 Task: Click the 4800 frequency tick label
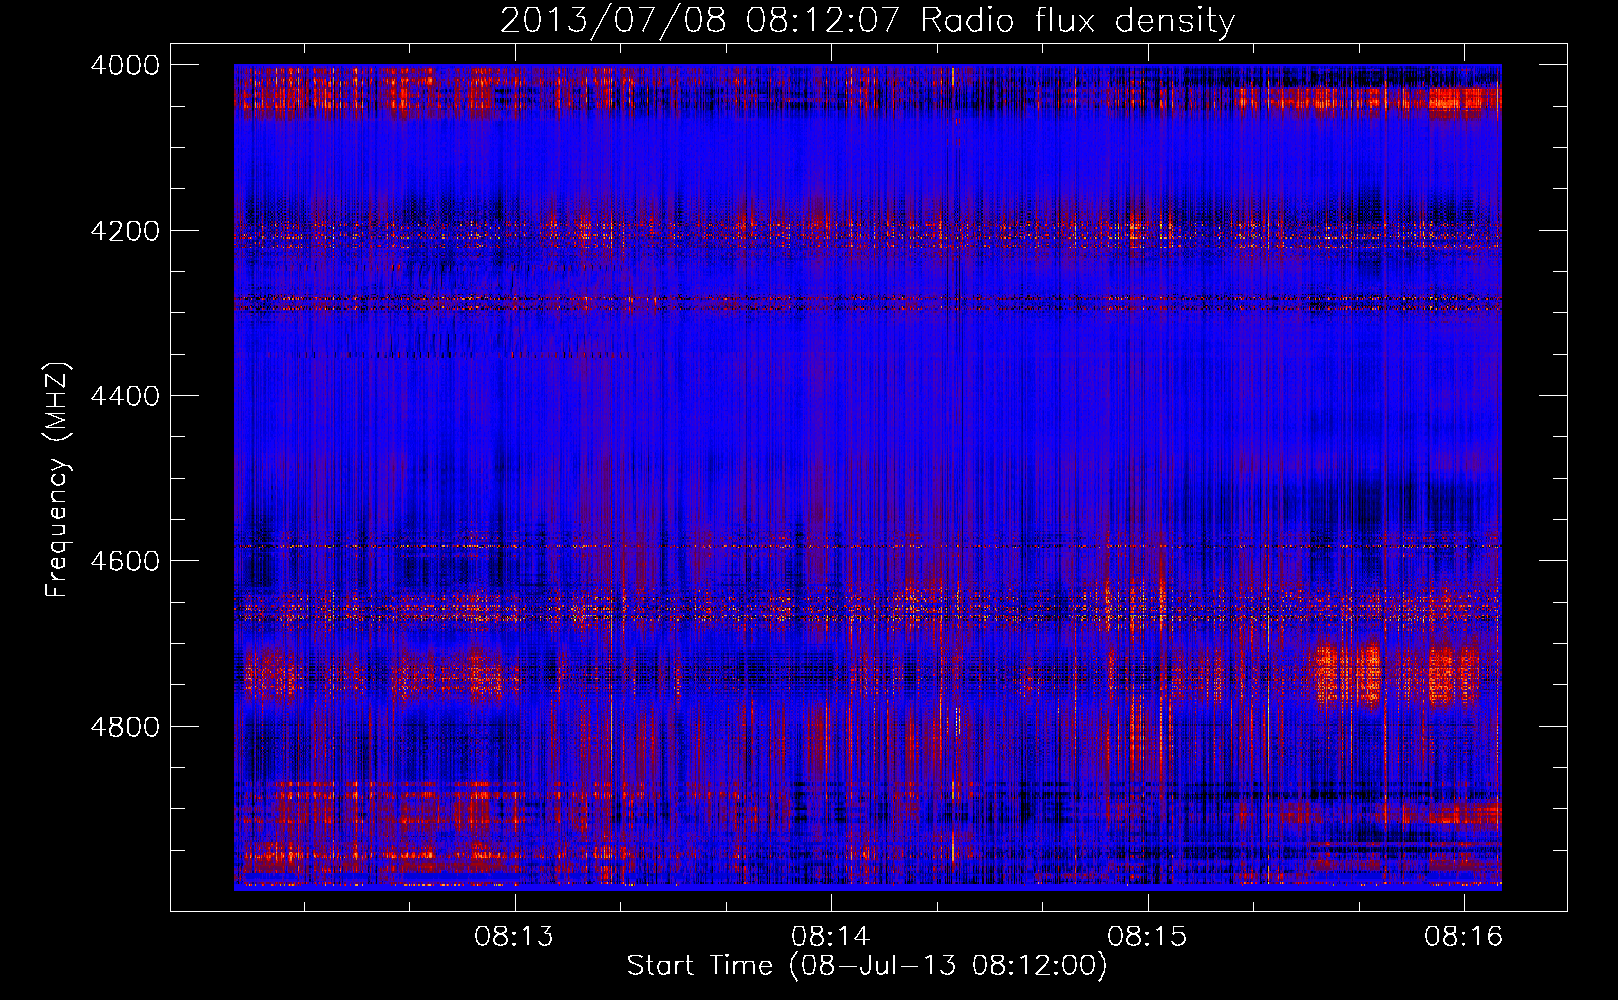click(x=125, y=726)
